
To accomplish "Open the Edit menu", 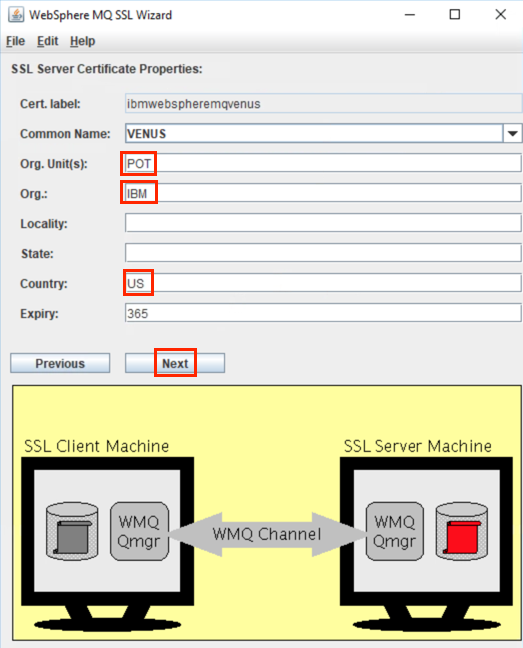I will tap(48, 41).
